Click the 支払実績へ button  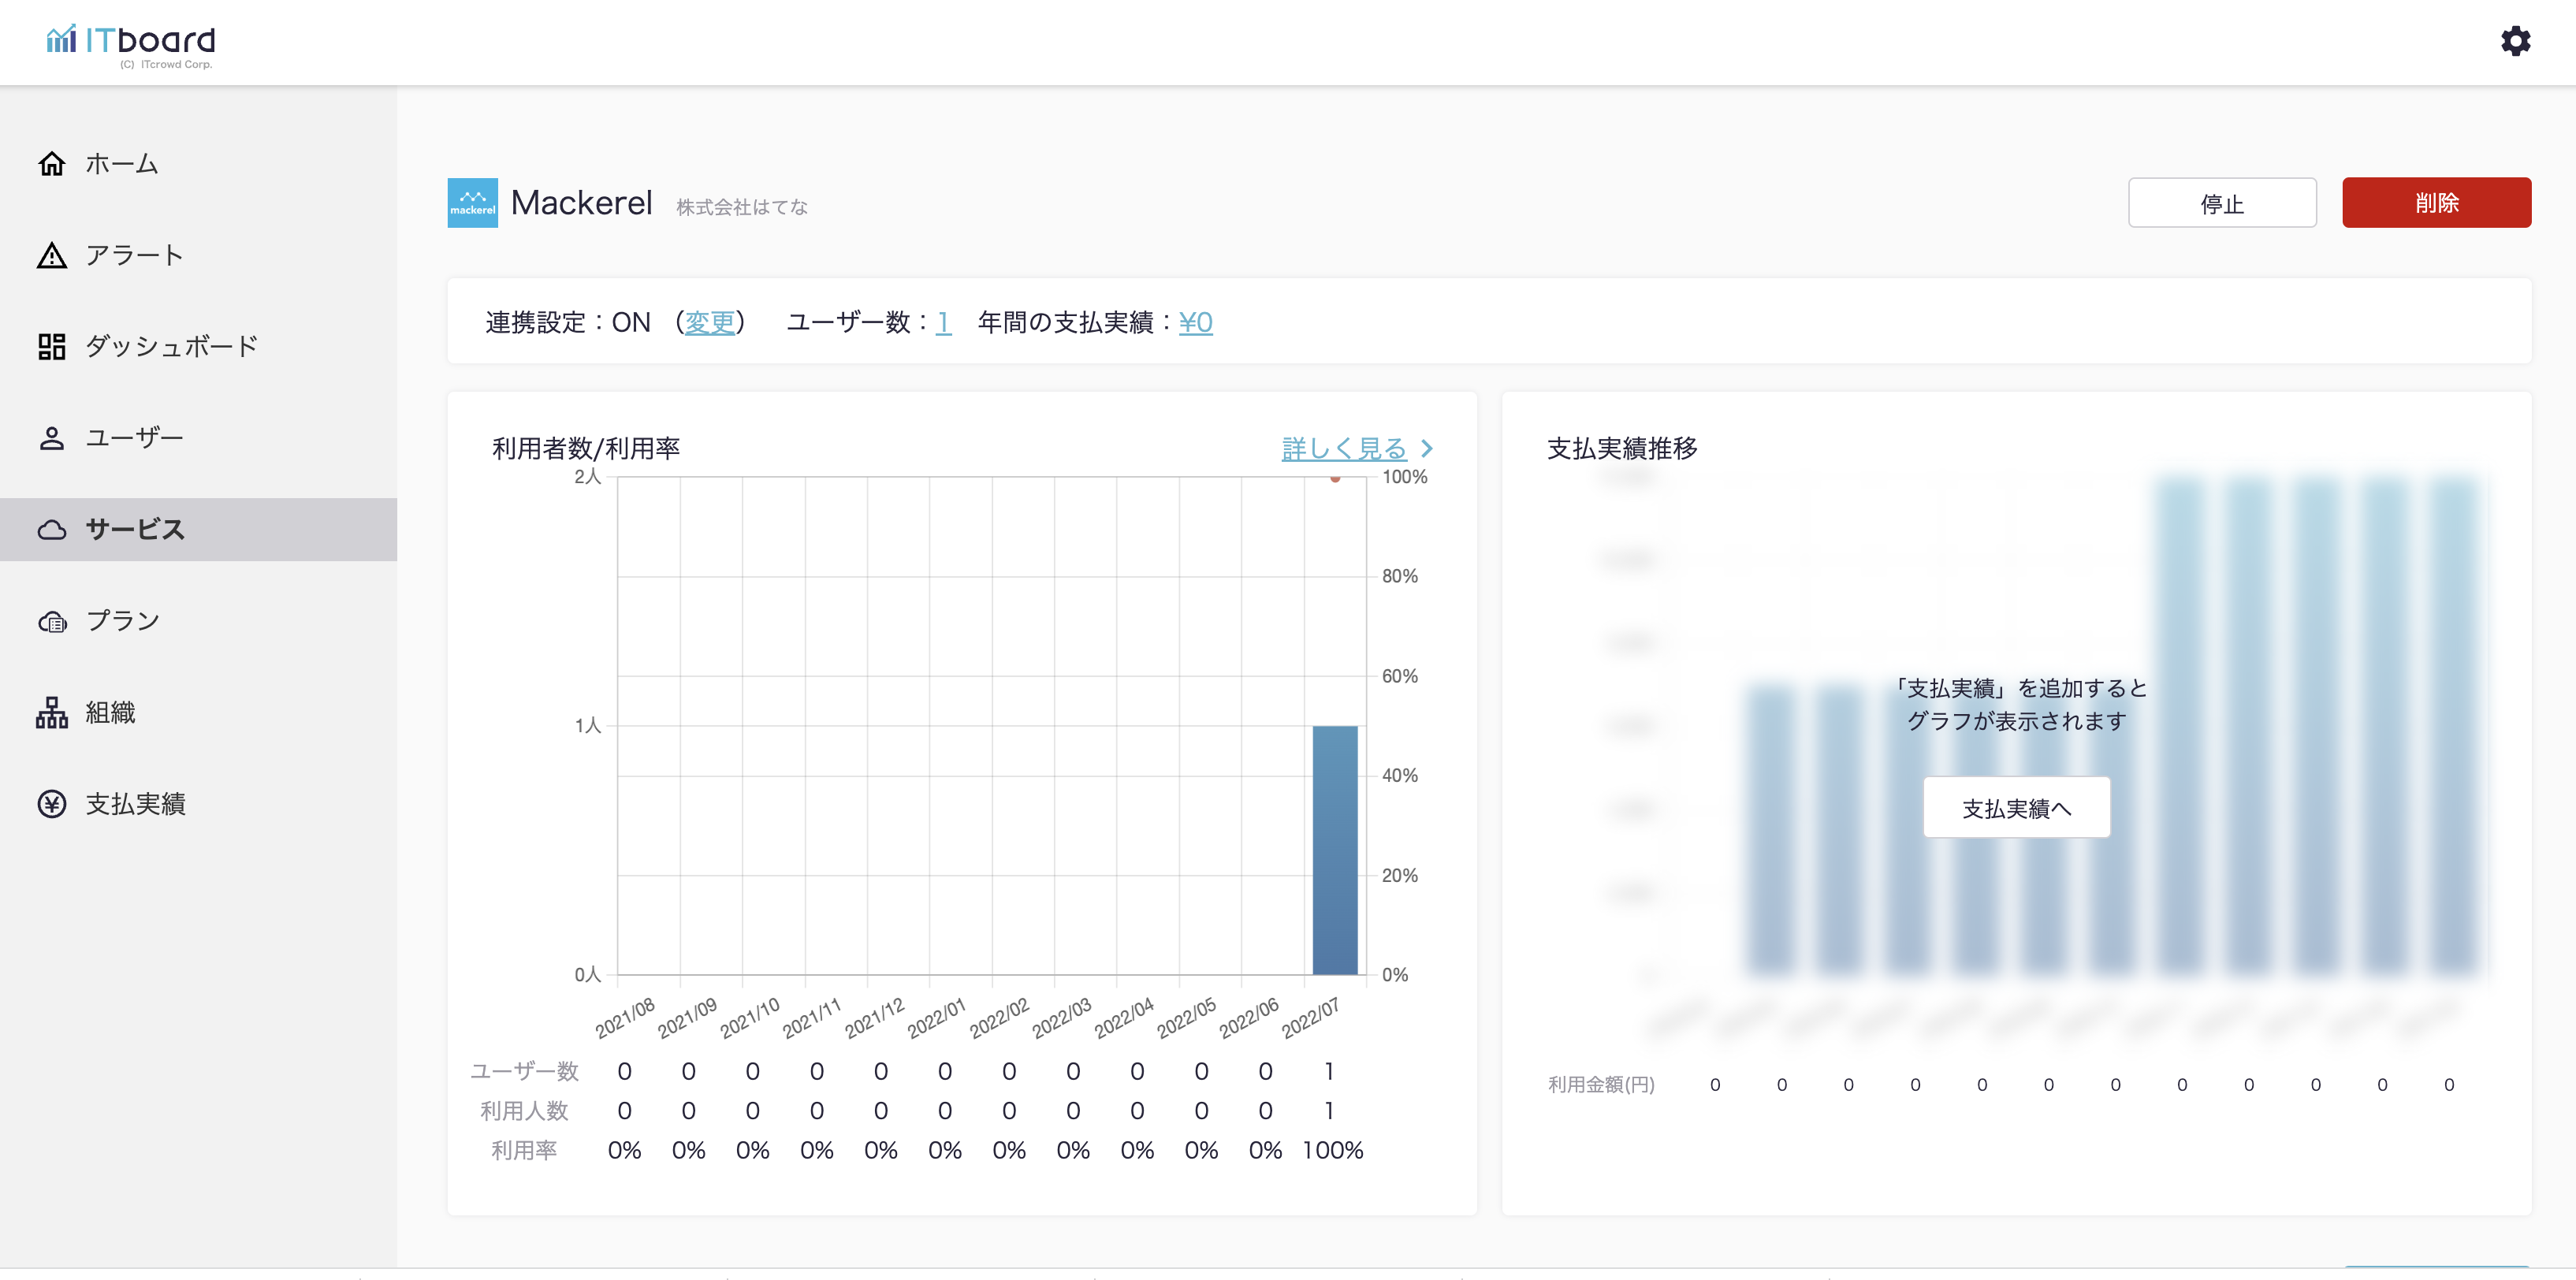coord(2016,808)
